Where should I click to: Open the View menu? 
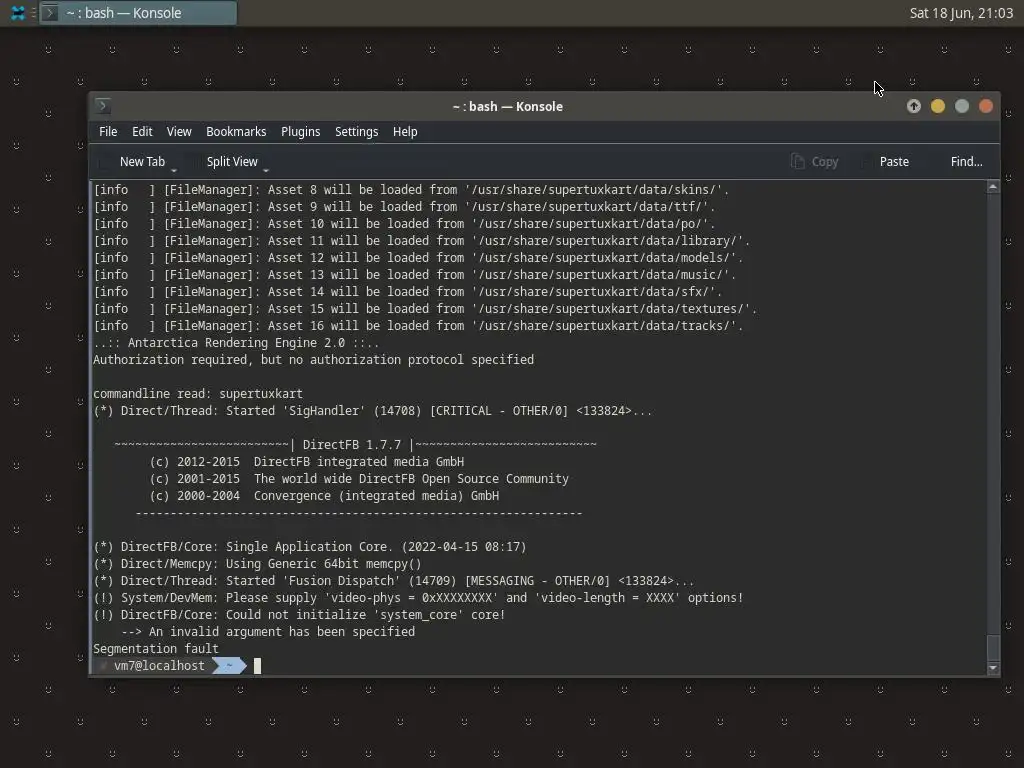179,132
